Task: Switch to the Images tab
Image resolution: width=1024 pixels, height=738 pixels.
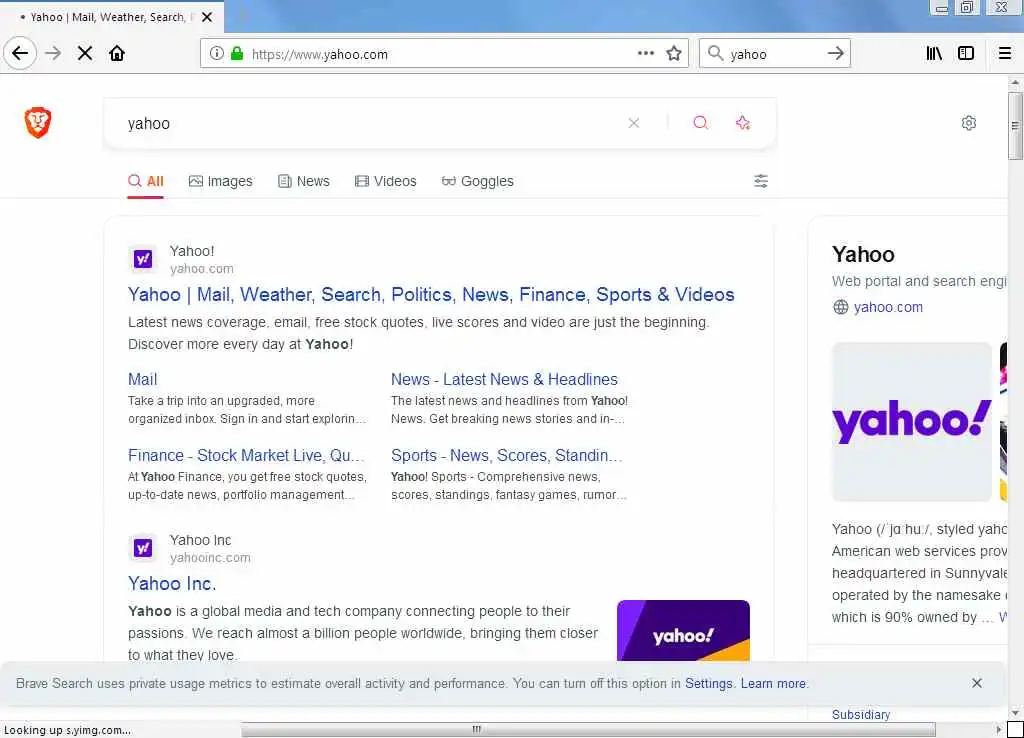Action: [220, 181]
